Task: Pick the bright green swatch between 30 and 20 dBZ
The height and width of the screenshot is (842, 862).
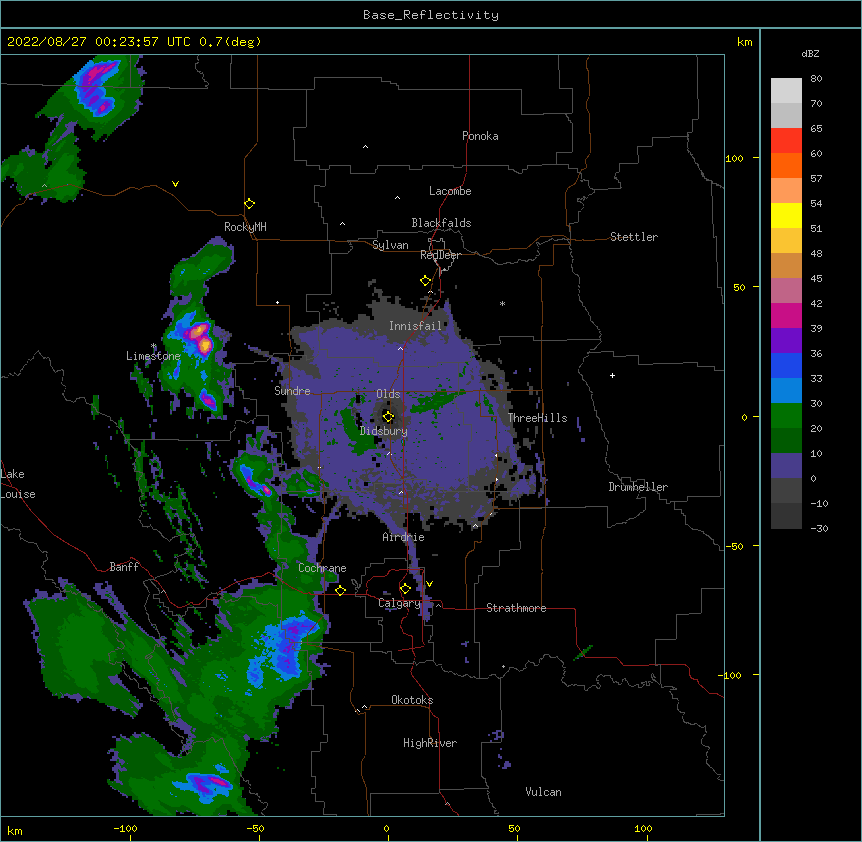Action: 786,416
